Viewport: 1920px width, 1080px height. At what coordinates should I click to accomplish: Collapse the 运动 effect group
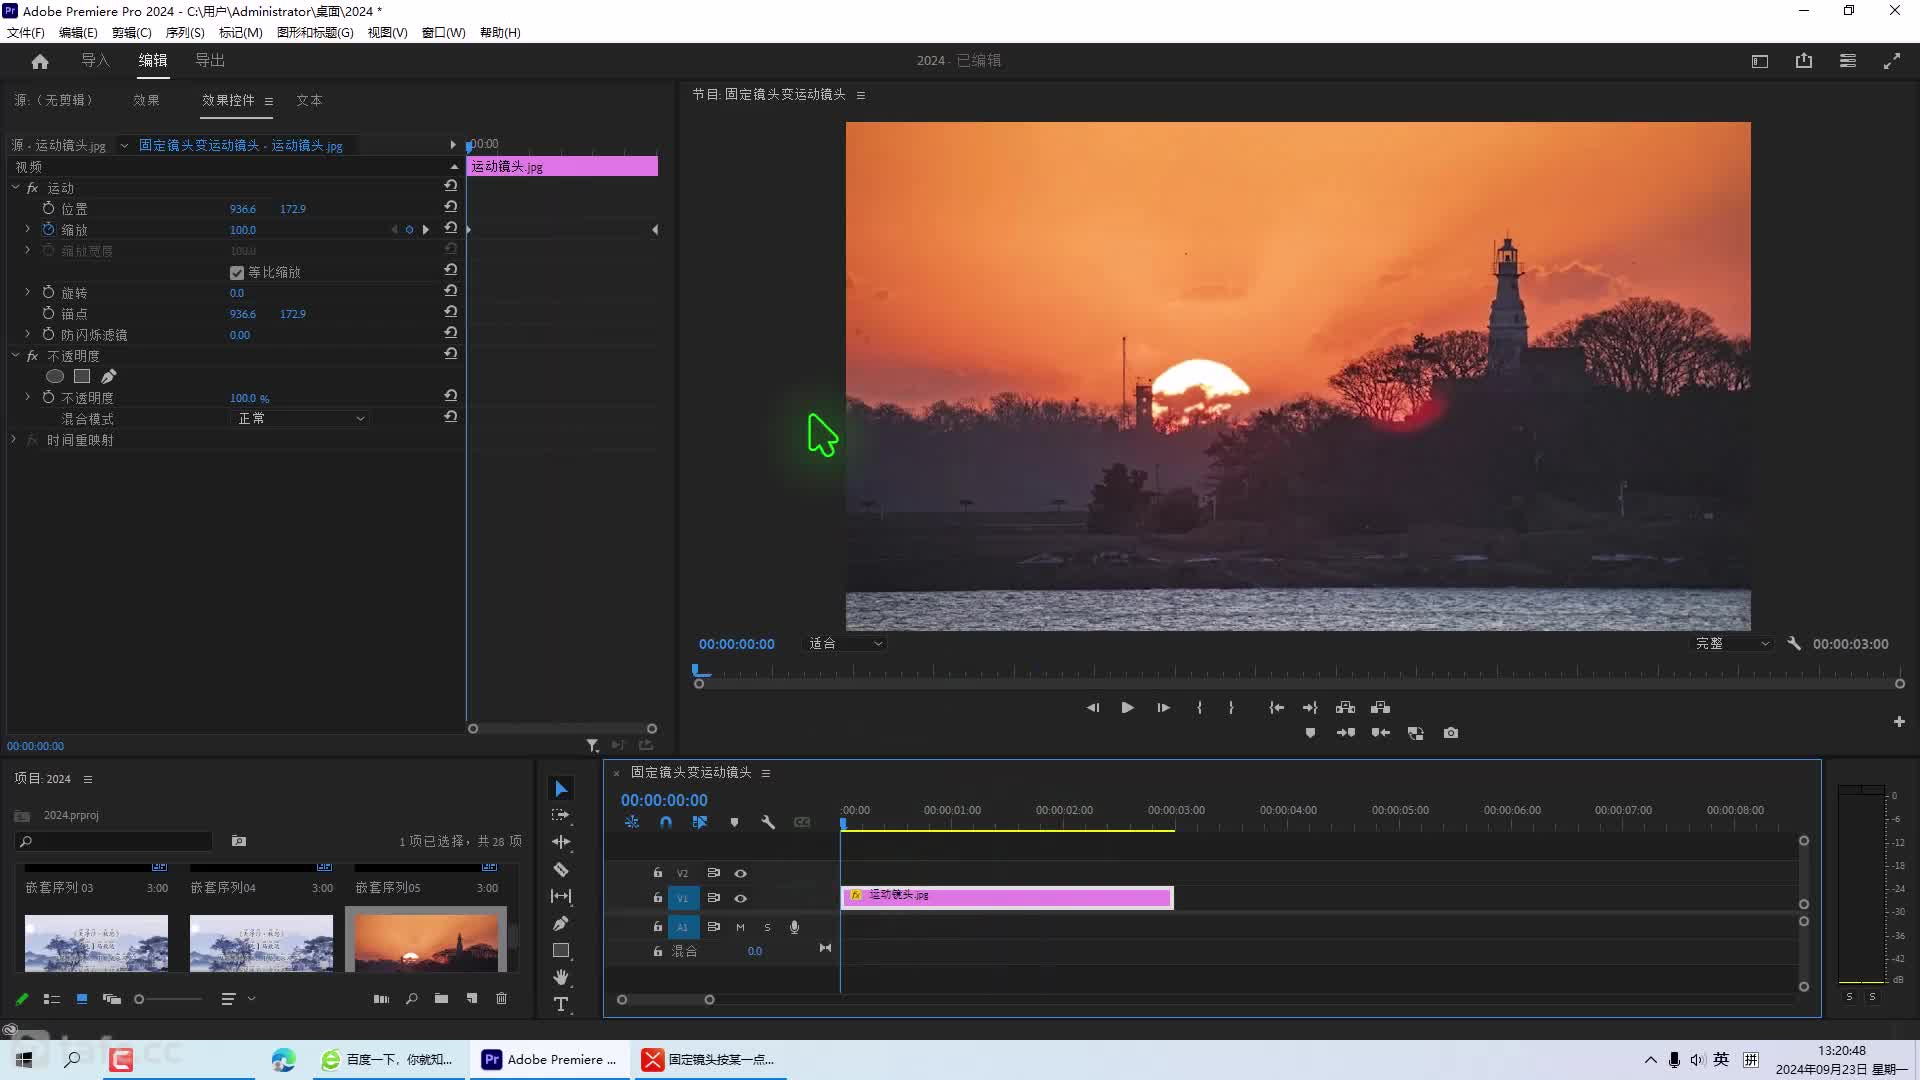16,187
